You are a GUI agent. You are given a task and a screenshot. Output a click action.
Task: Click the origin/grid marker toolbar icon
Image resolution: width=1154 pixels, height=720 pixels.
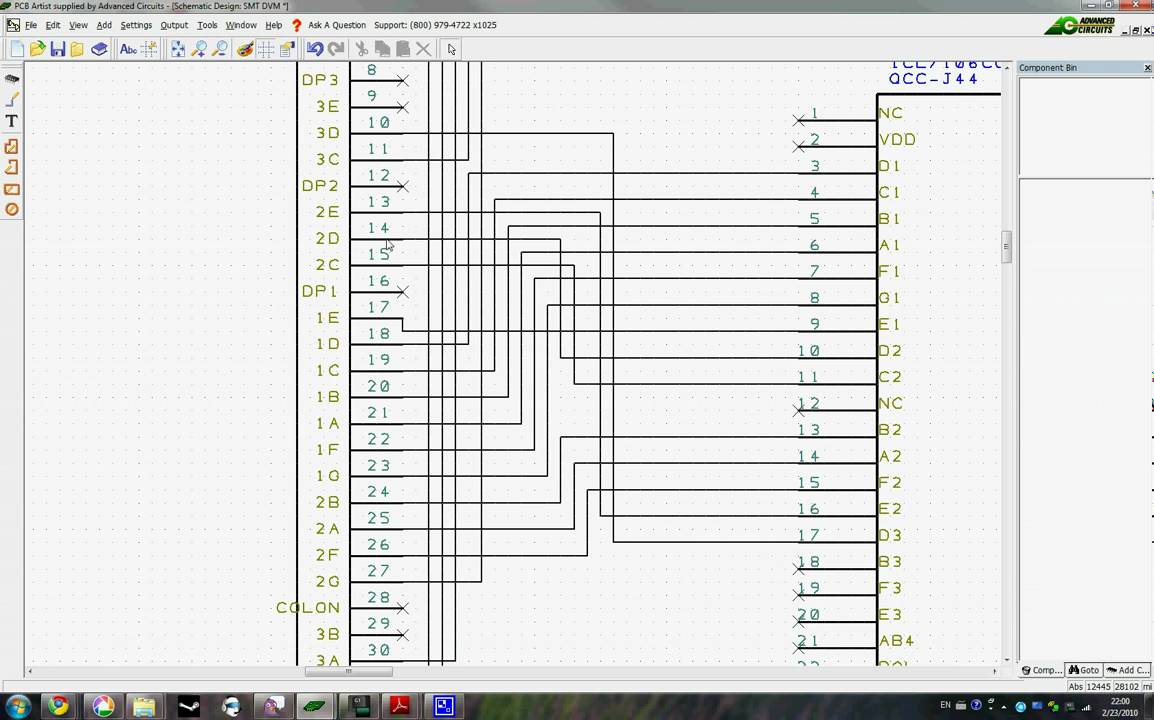pos(149,49)
